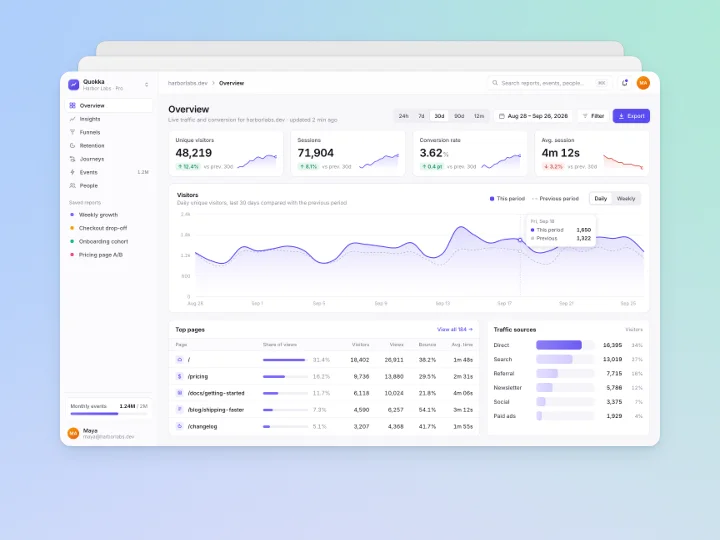The width and height of the screenshot is (720, 540).
Task: Click the calendar icon beside date range
Action: tap(502, 116)
